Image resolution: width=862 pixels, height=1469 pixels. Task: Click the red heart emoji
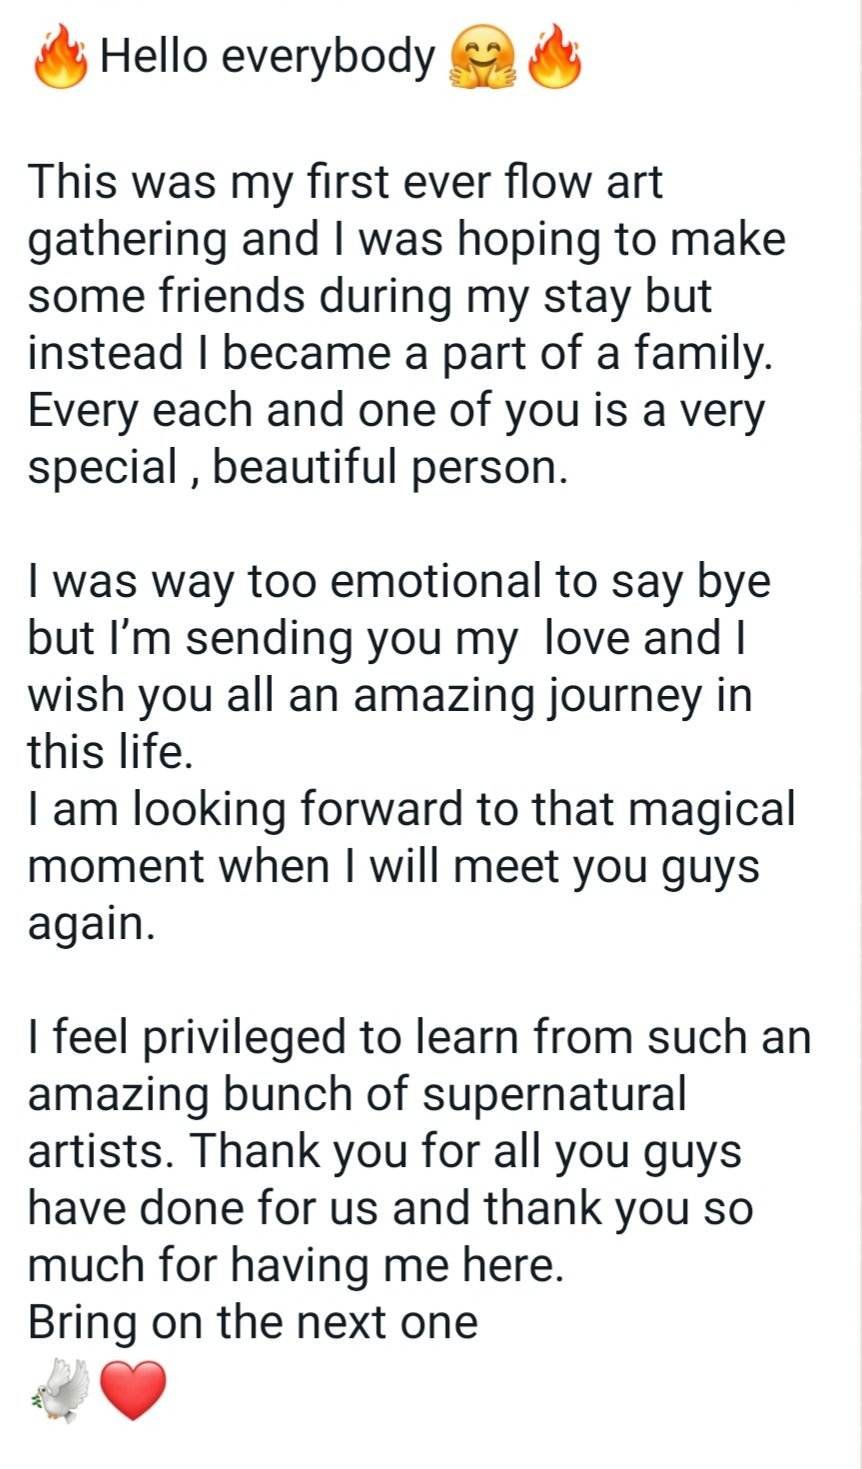[132, 1391]
